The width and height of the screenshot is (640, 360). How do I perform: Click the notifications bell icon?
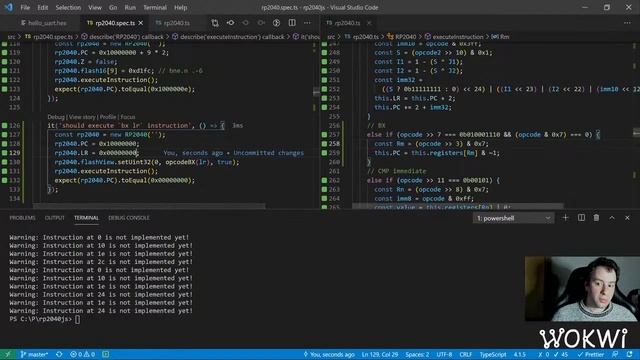(629, 354)
